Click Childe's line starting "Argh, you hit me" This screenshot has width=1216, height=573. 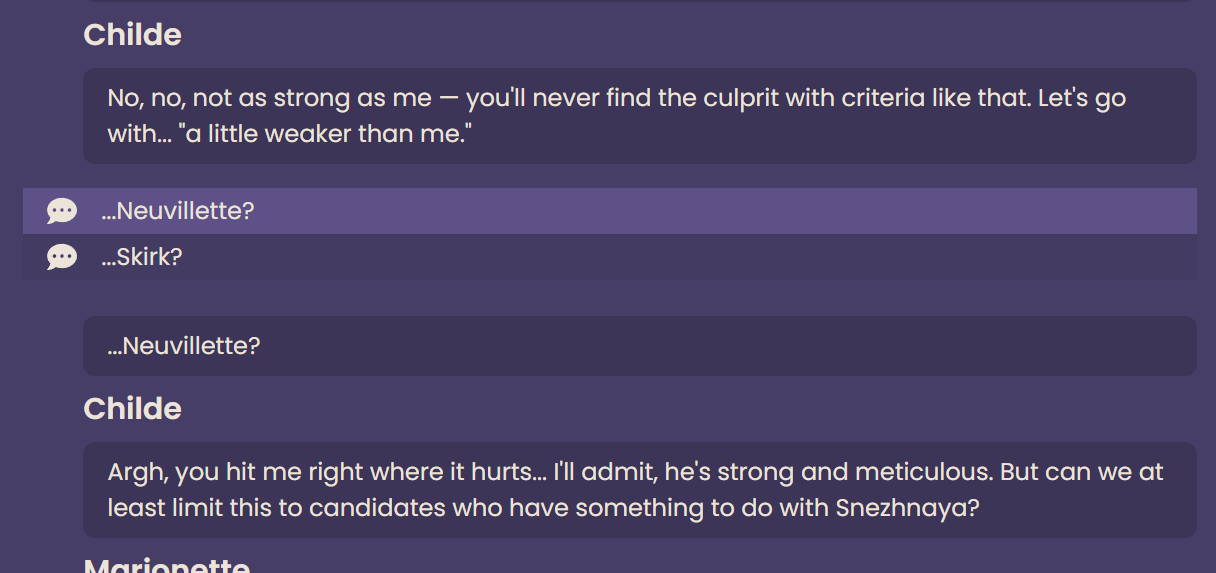(640, 490)
